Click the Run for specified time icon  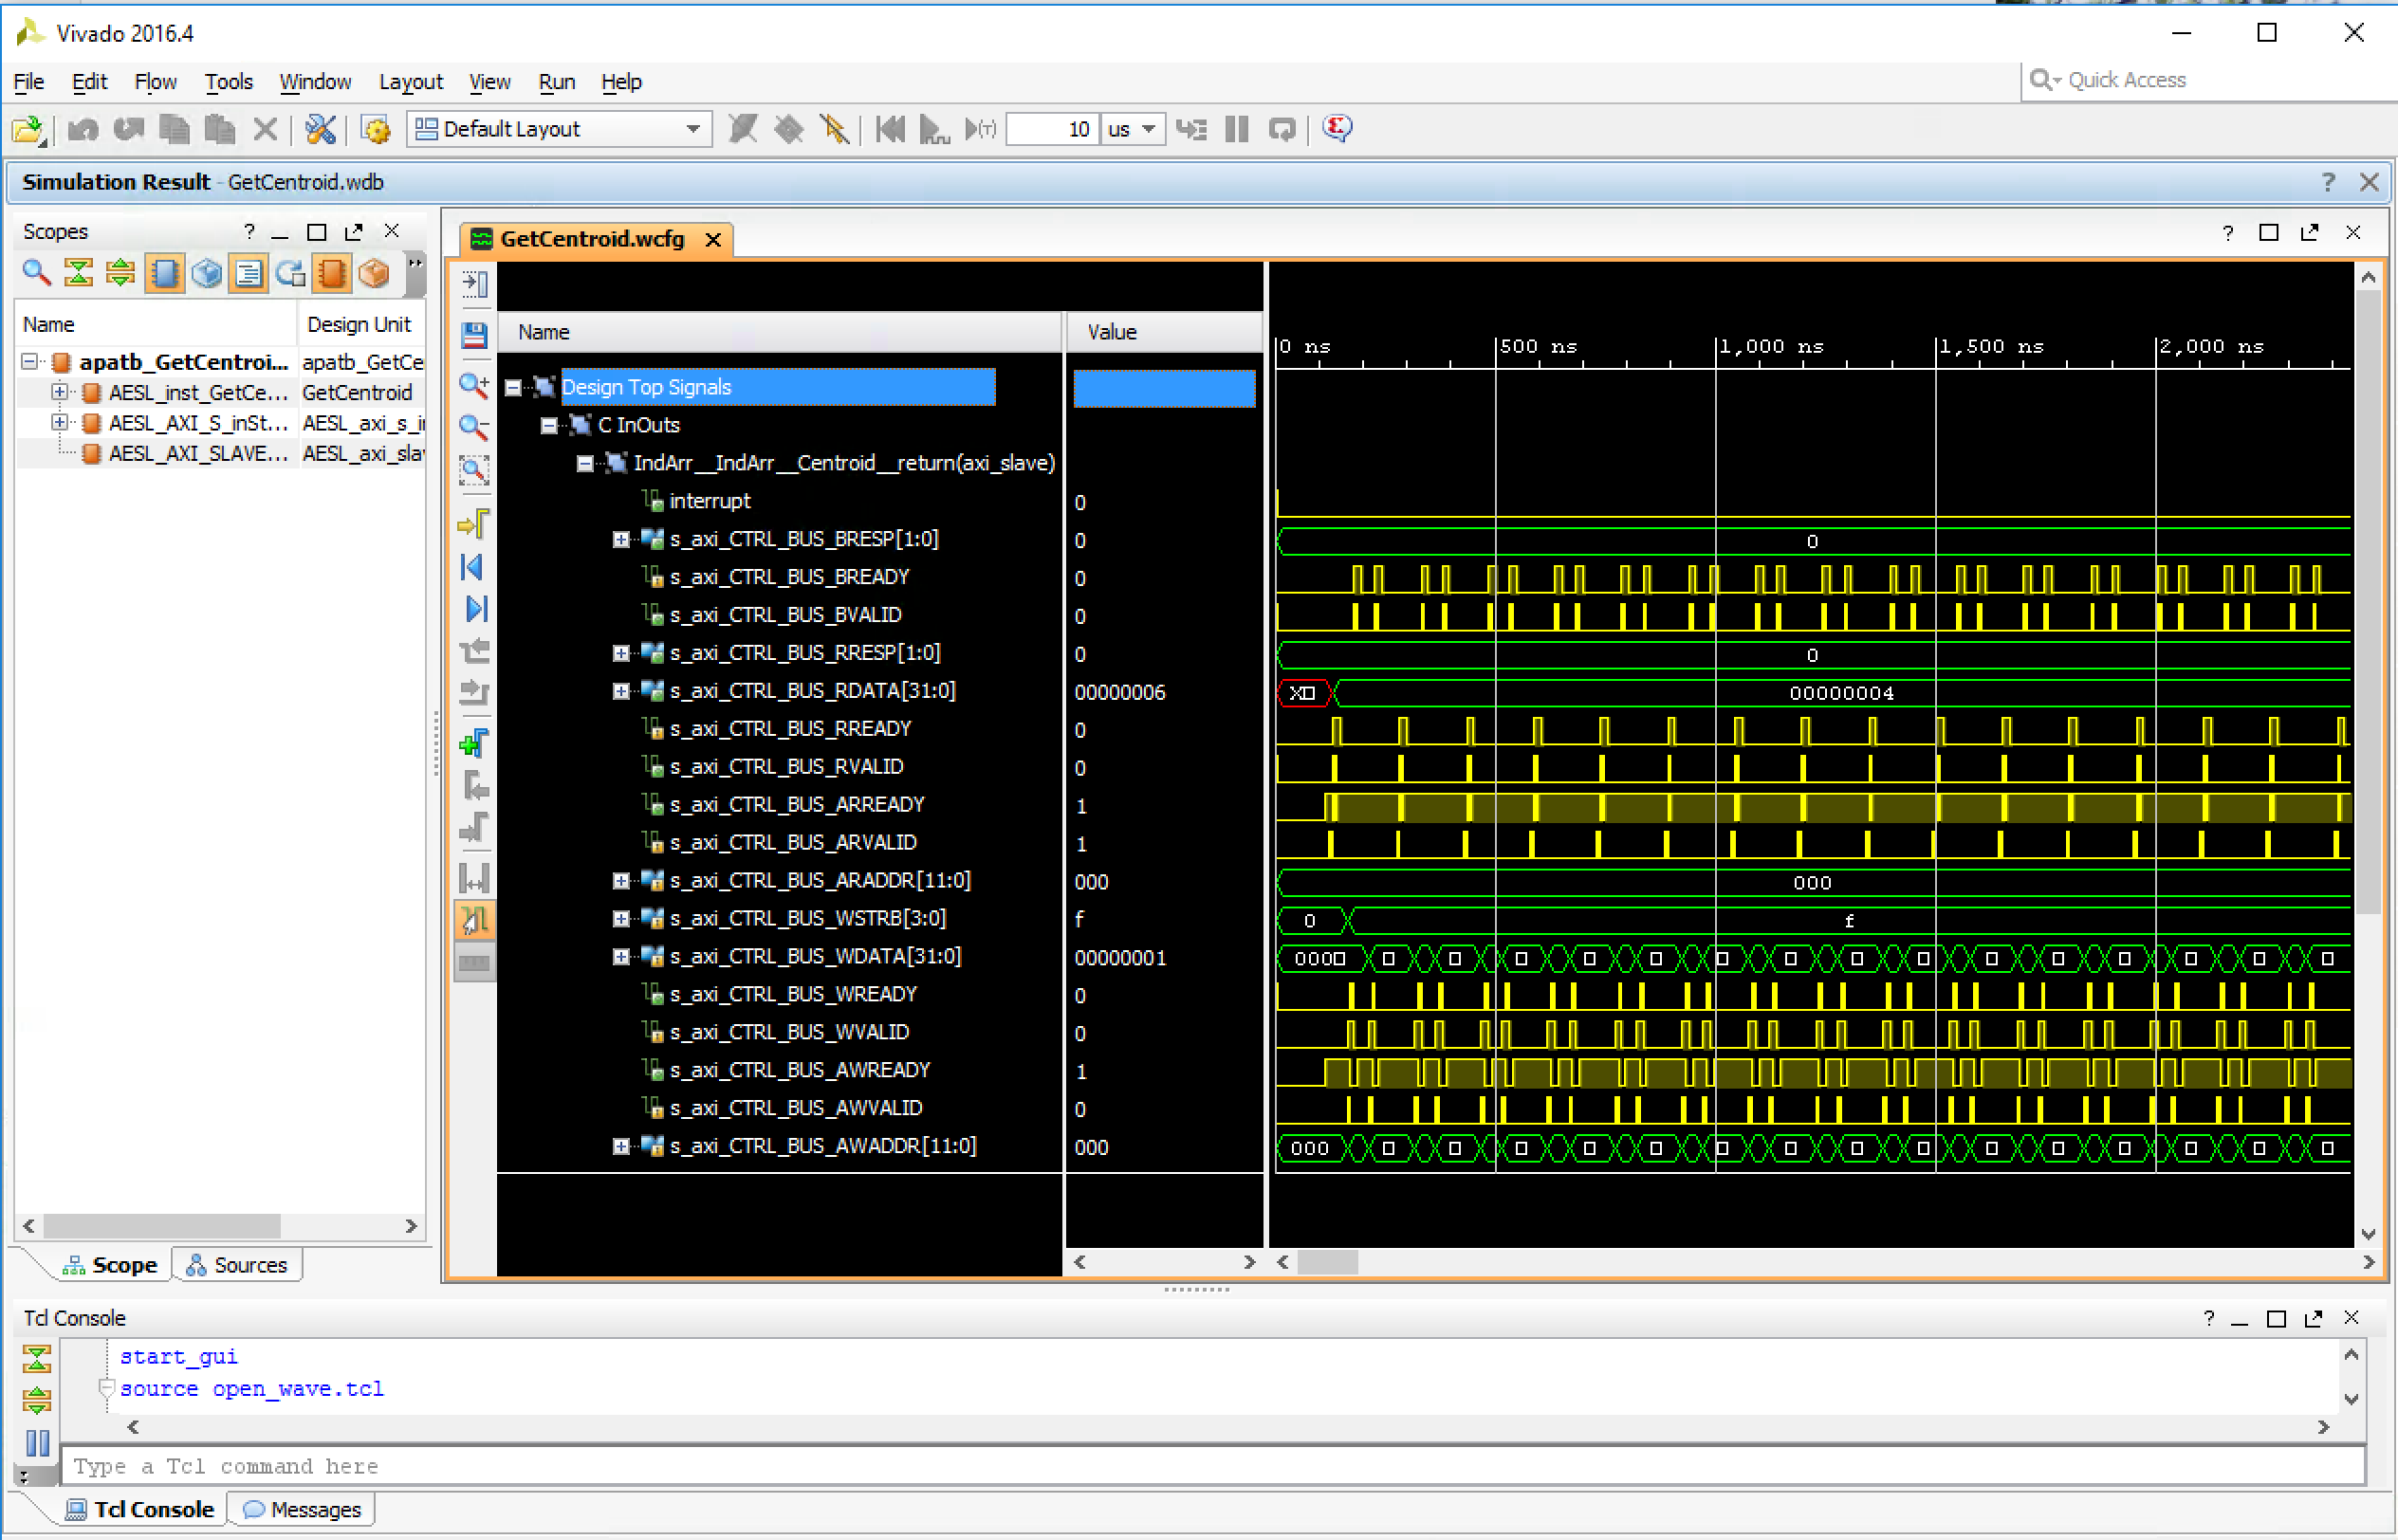[979, 129]
